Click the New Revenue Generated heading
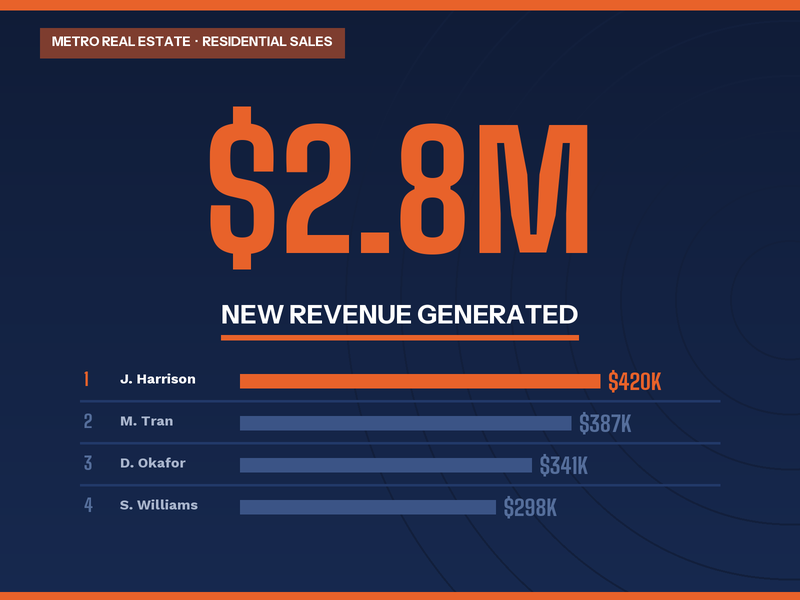800x600 pixels. 399,314
